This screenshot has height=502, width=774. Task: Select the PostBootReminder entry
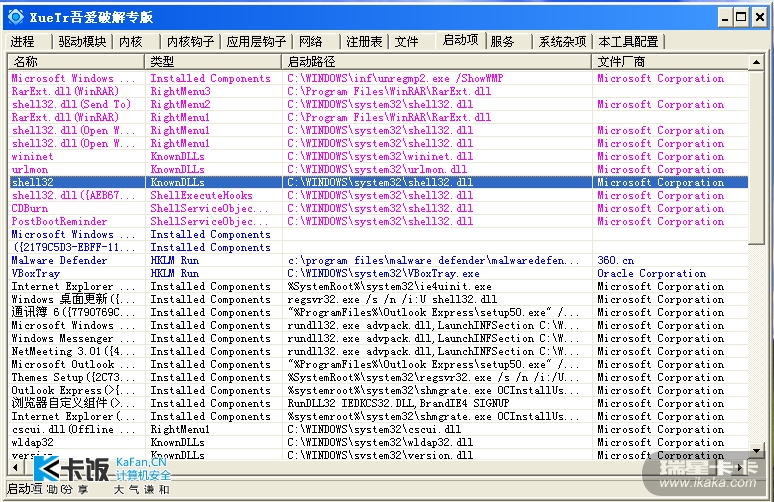click(x=378, y=221)
